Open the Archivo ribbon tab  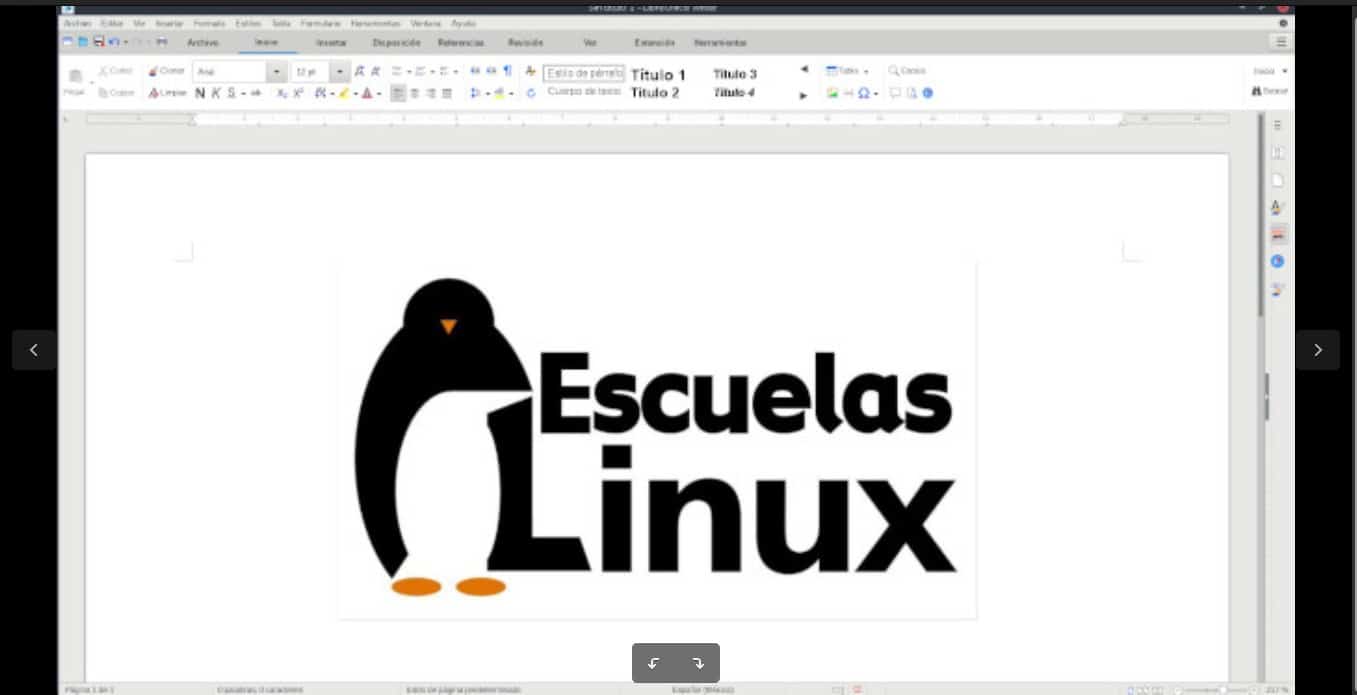tap(203, 43)
